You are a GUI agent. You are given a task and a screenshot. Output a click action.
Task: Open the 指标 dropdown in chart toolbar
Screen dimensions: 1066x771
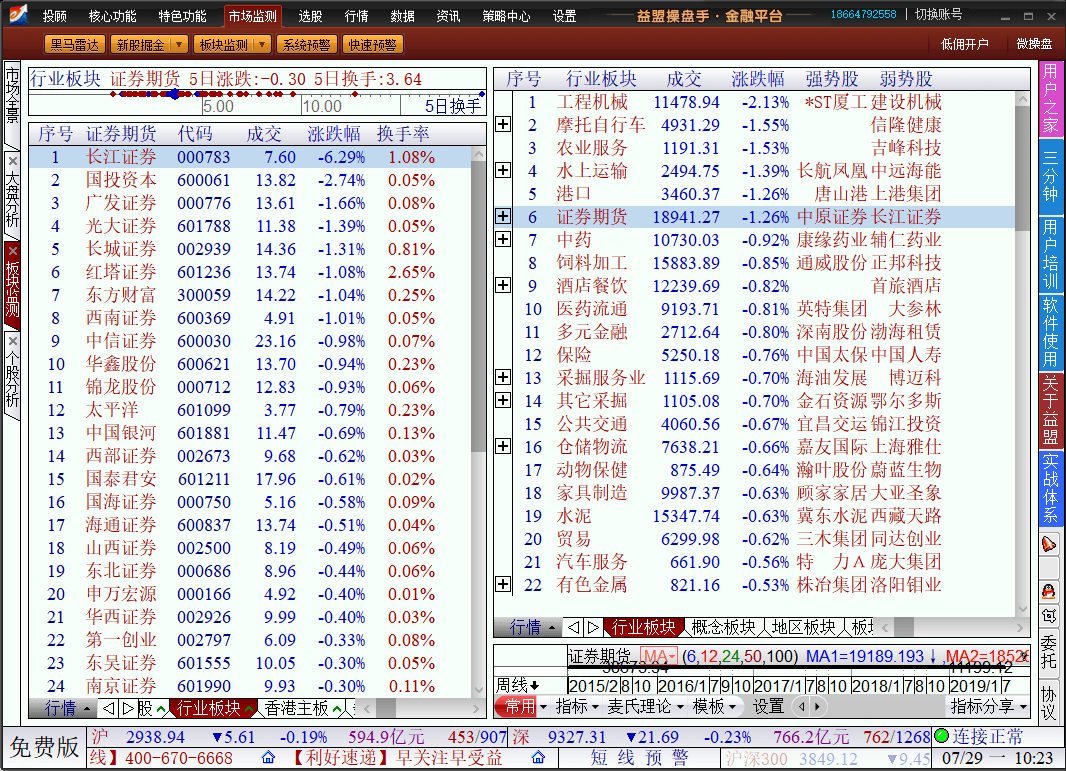click(595, 707)
